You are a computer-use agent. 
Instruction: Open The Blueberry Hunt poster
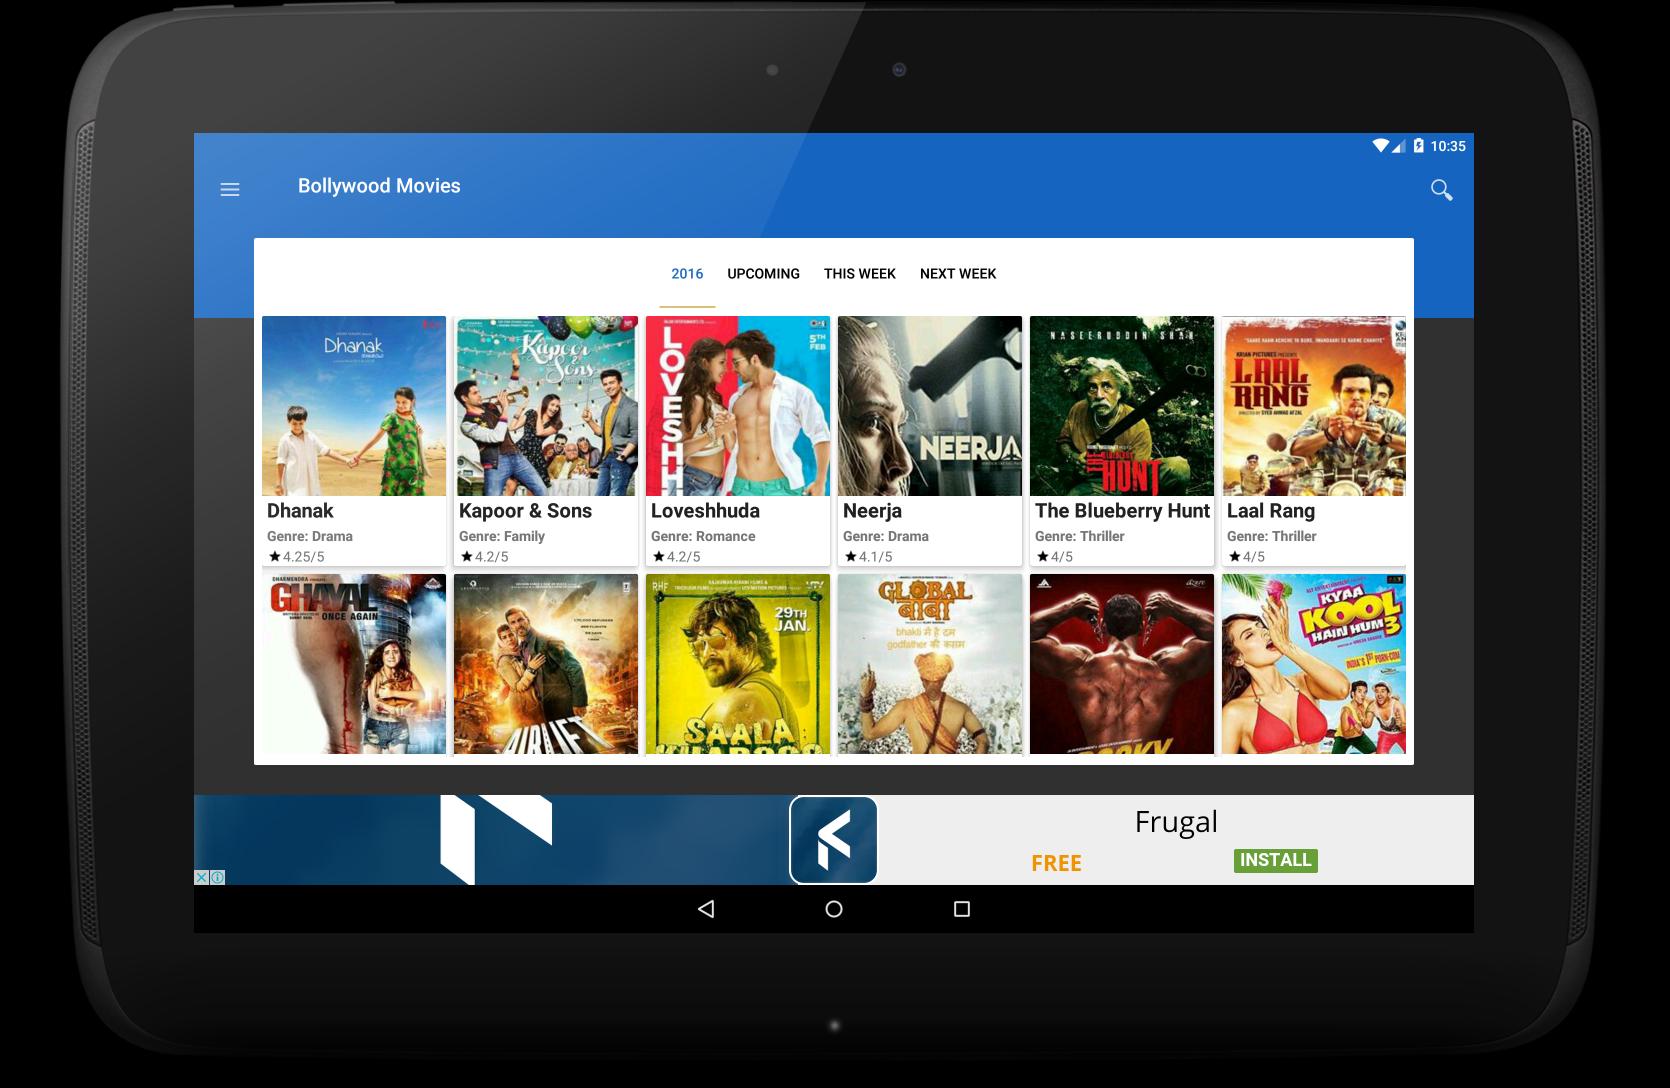point(1122,406)
